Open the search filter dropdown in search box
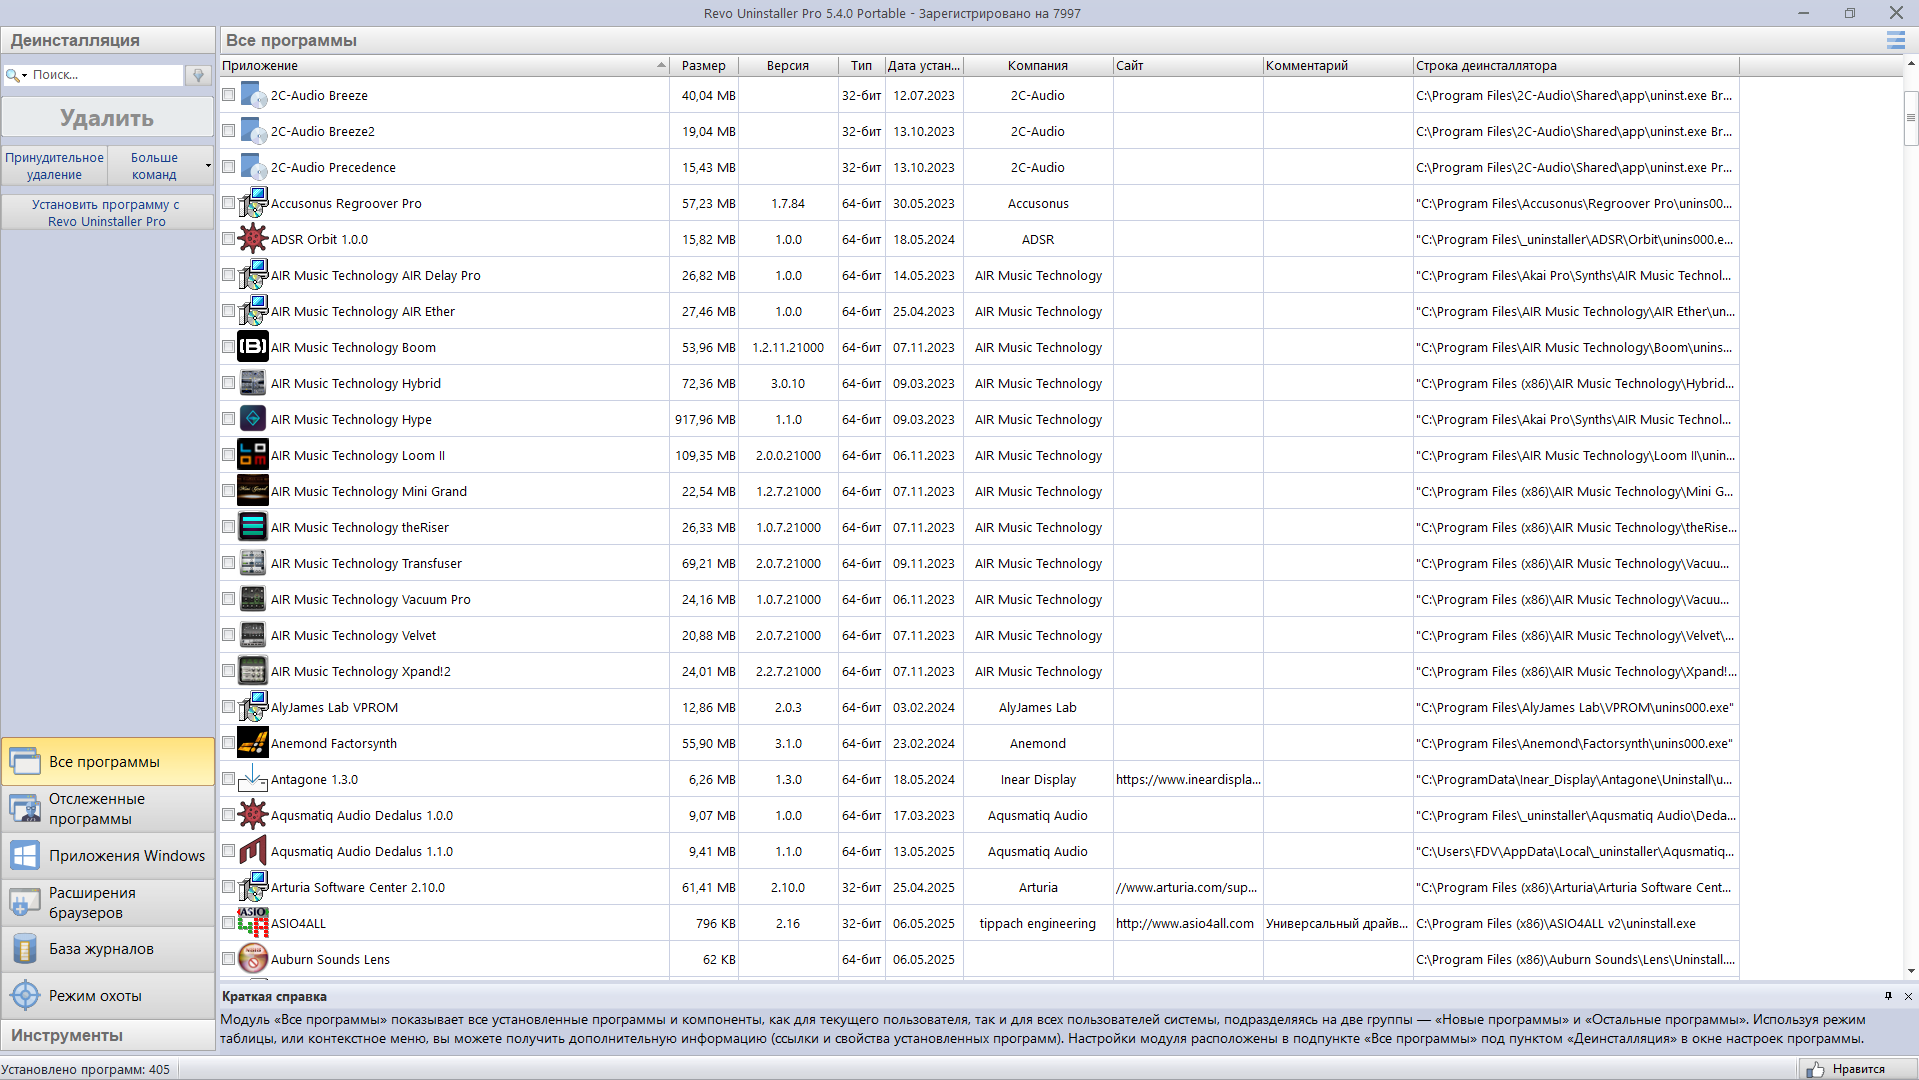This screenshot has width=1919, height=1080. pos(22,74)
